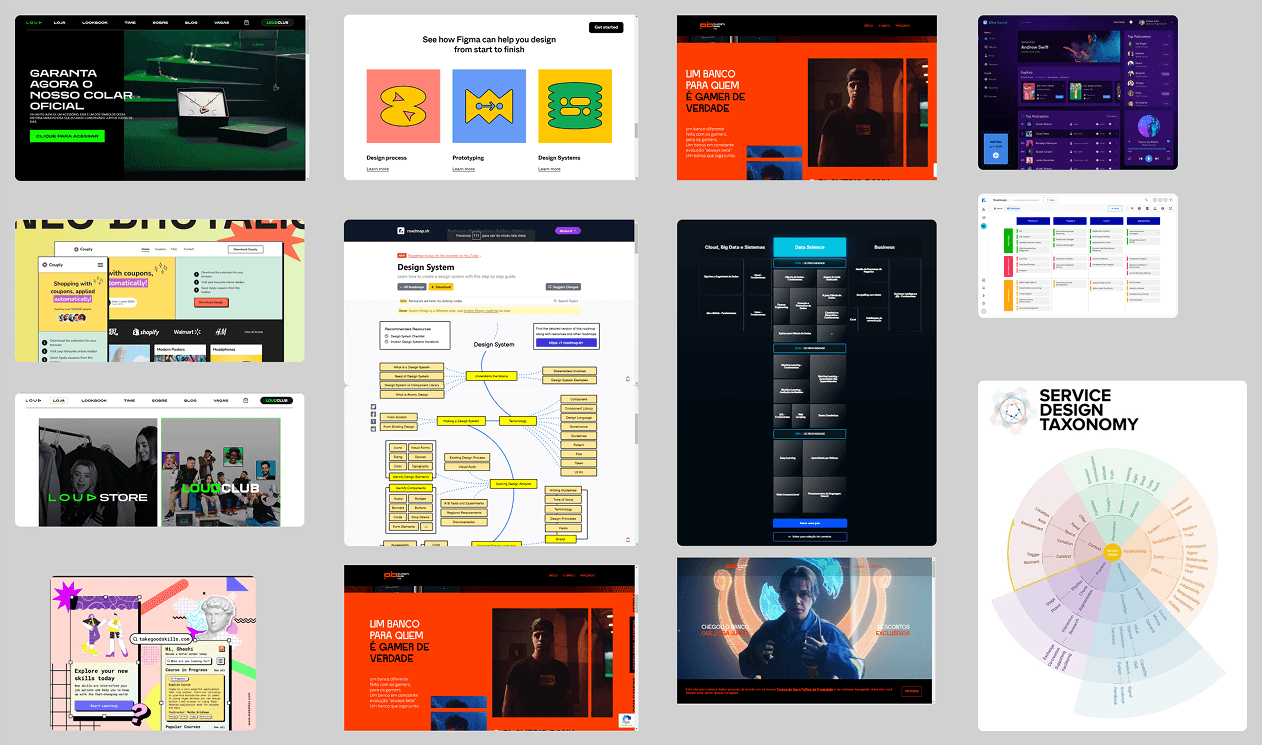Open the hamburger menu in Couply mobile mockup
The height and width of the screenshot is (745, 1262).
100,265
